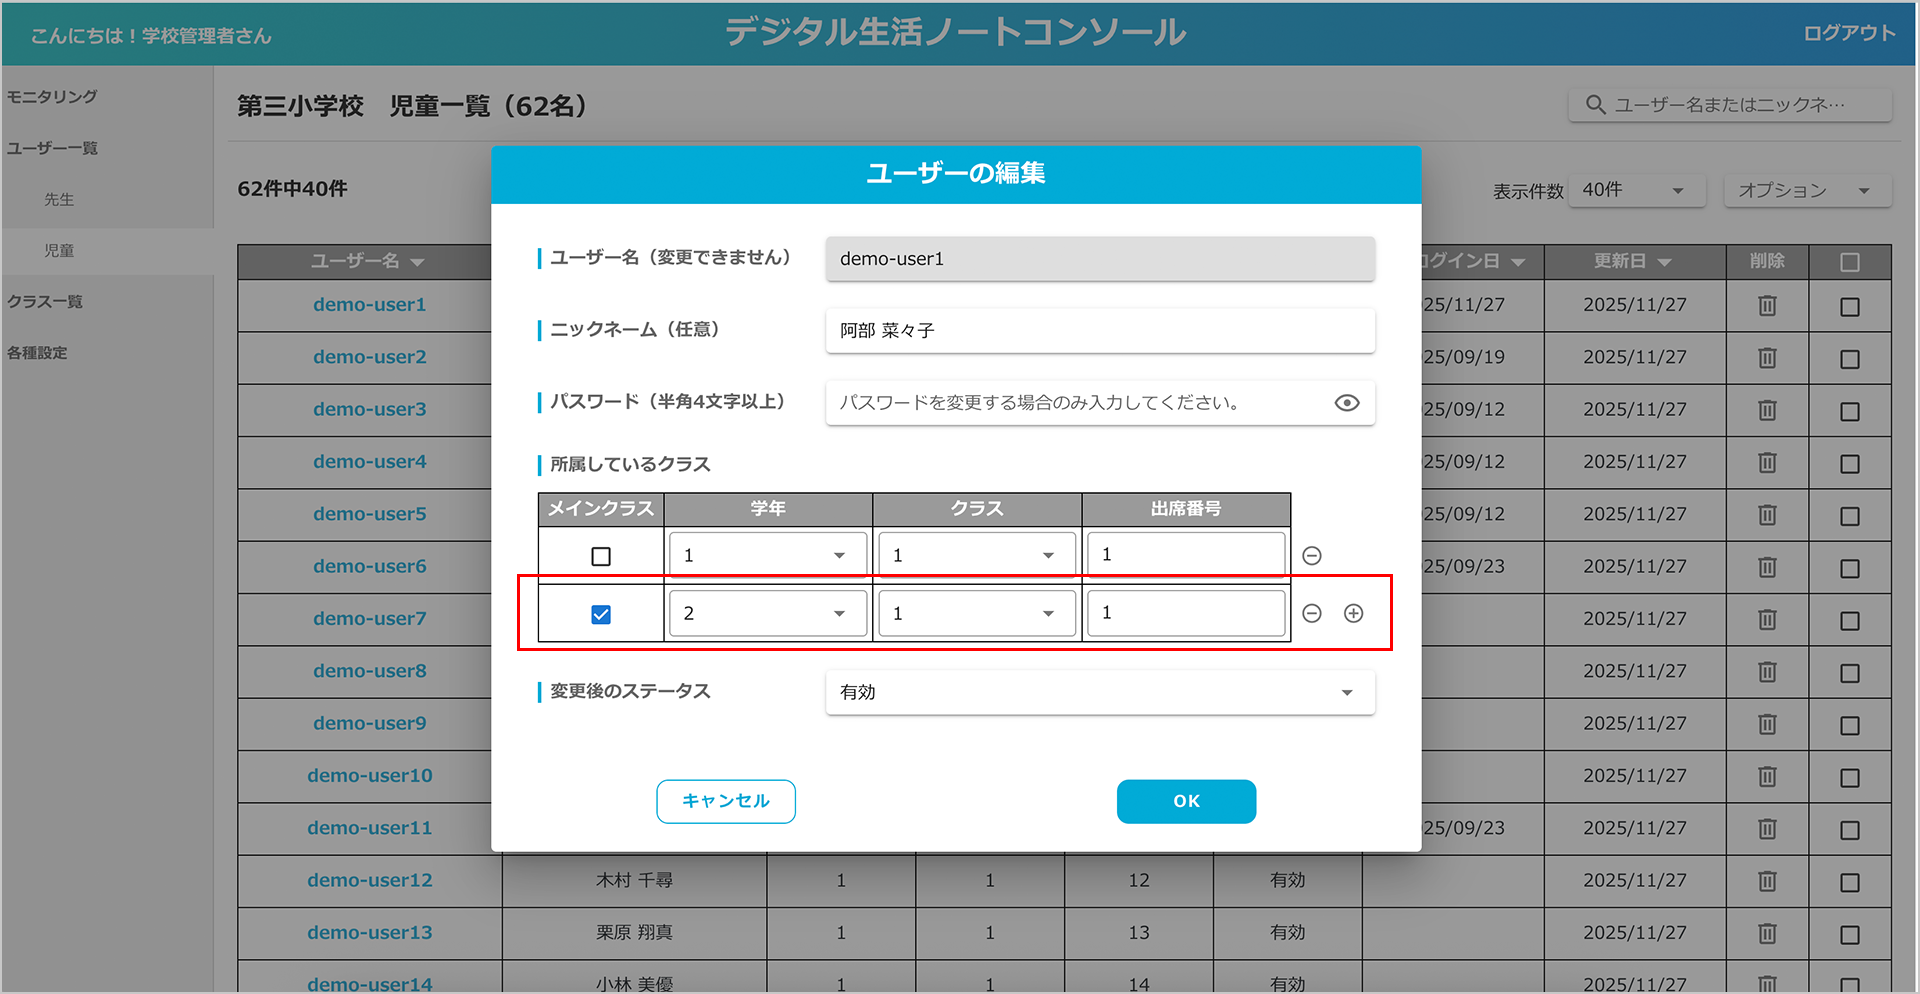Uncheck main class box in second class row
1920x994 pixels.
[x=601, y=614]
